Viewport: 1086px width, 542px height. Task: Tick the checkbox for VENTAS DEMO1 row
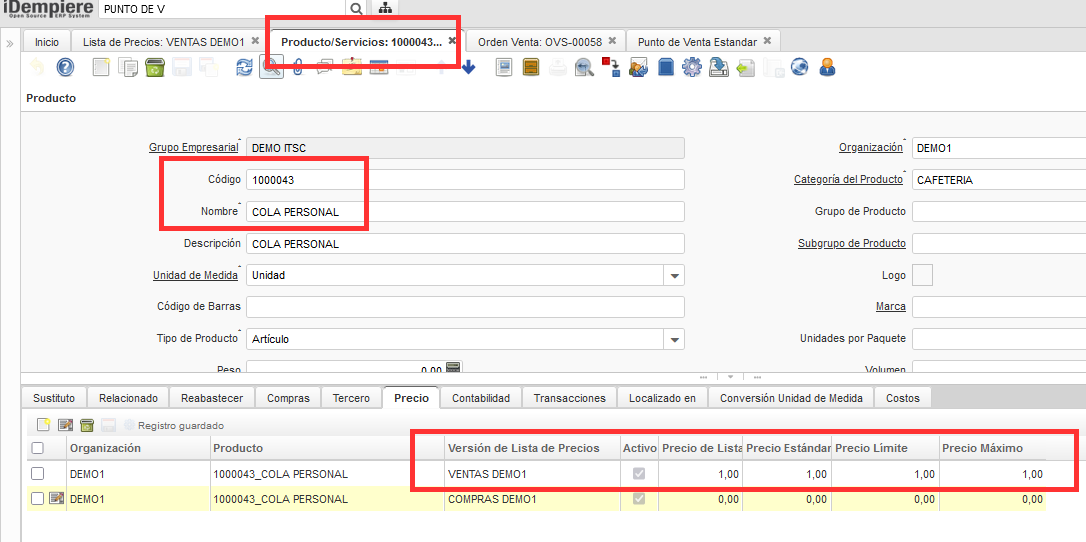click(38, 474)
